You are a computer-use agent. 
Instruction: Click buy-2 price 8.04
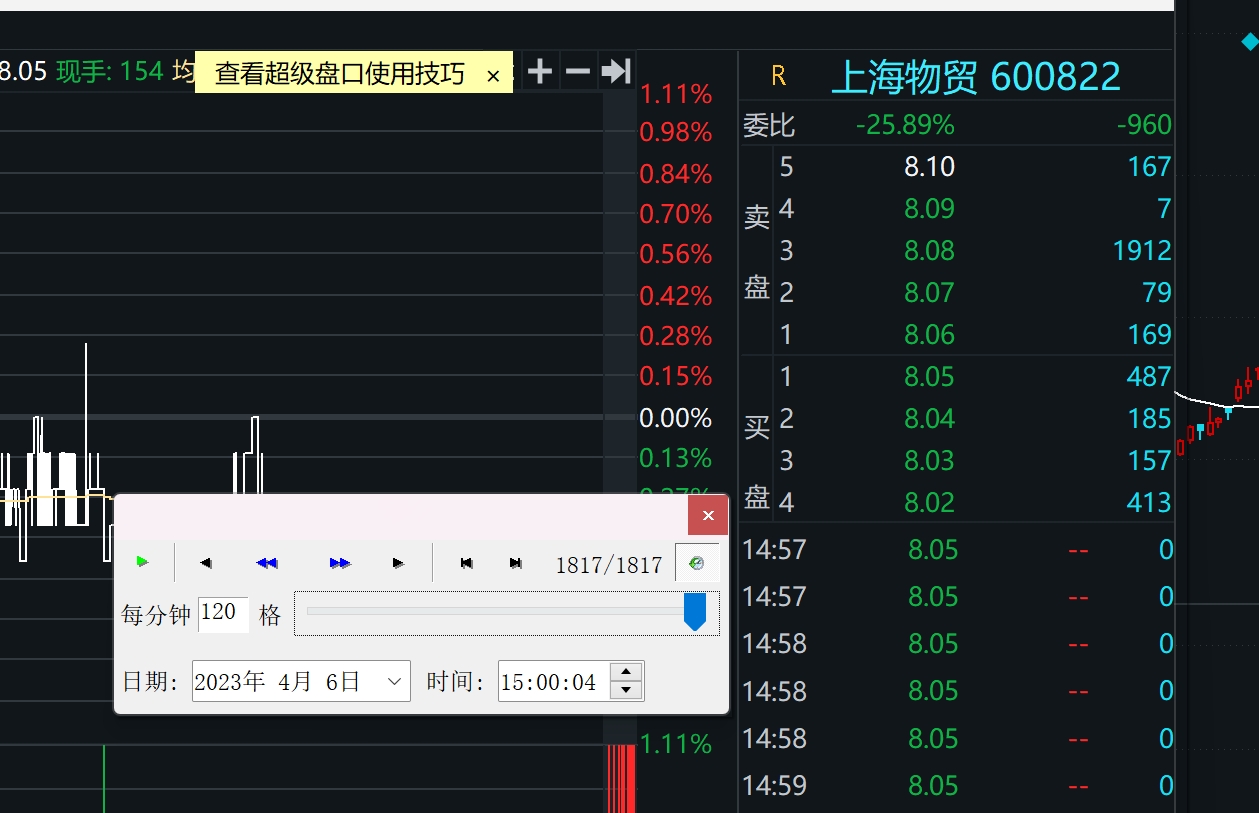point(930,418)
